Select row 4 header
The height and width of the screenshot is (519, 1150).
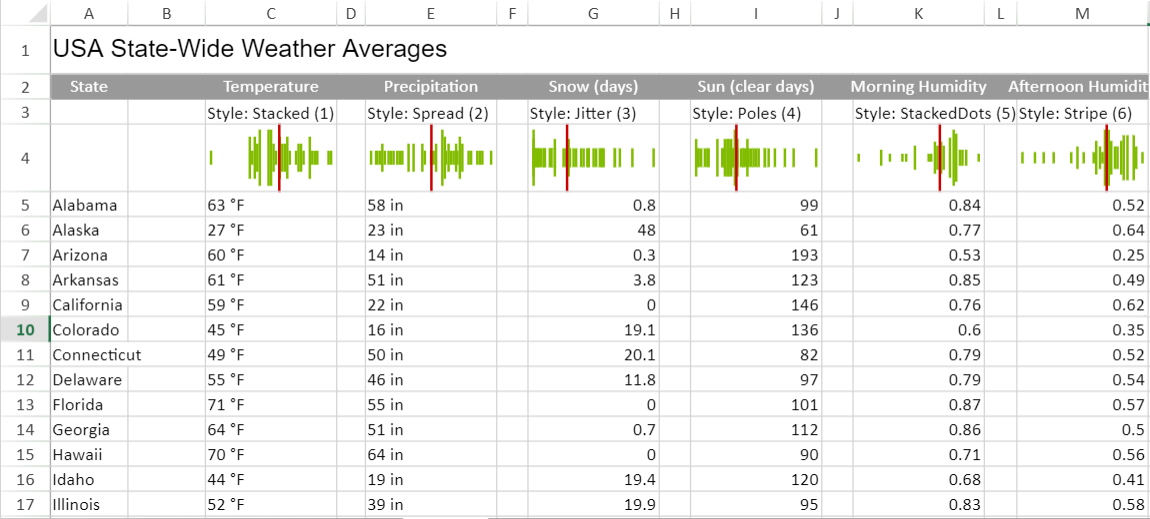coord(25,158)
